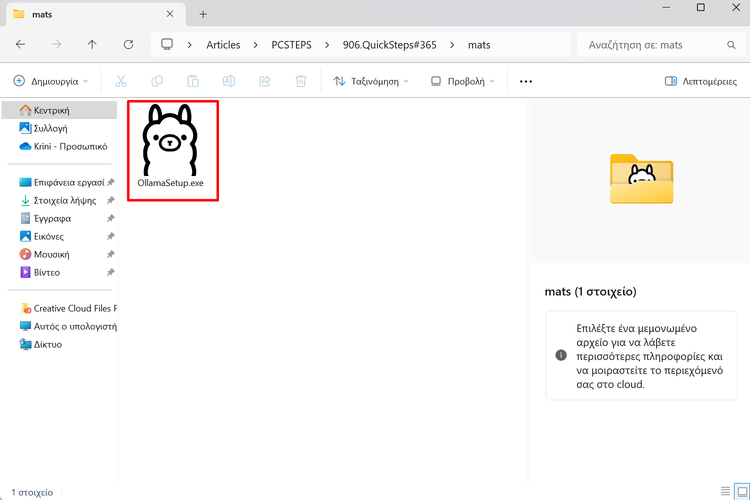The image size is (750, 500).
Task: Click mats in the breadcrumb path
Action: [x=479, y=45]
